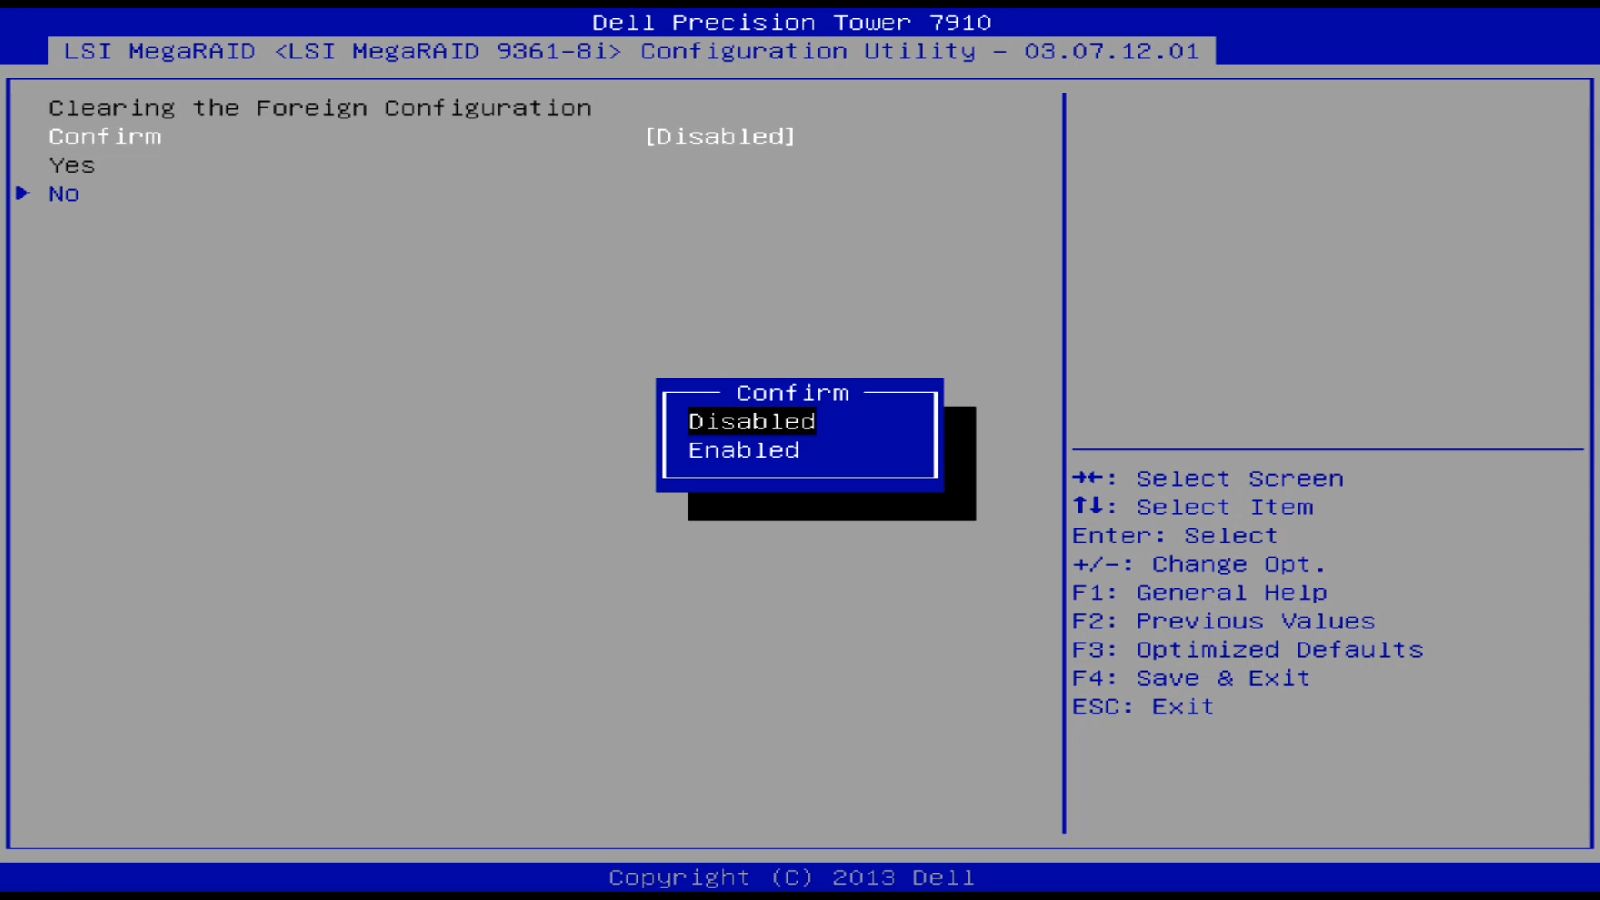Select the highlighted No entry with arrow indicator
Viewport: 1600px width, 900px height.
point(64,194)
